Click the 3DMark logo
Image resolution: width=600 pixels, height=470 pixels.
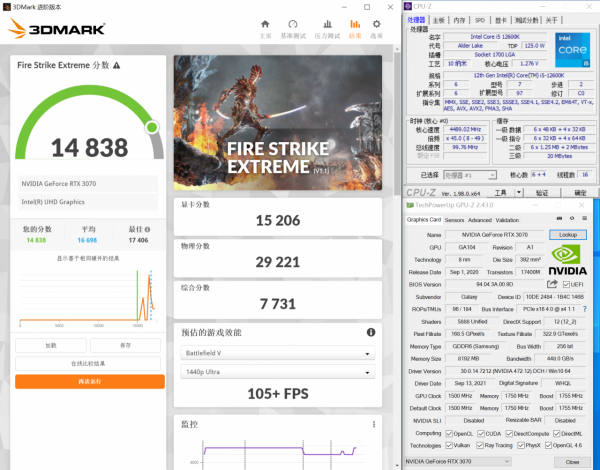[x=56, y=29]
